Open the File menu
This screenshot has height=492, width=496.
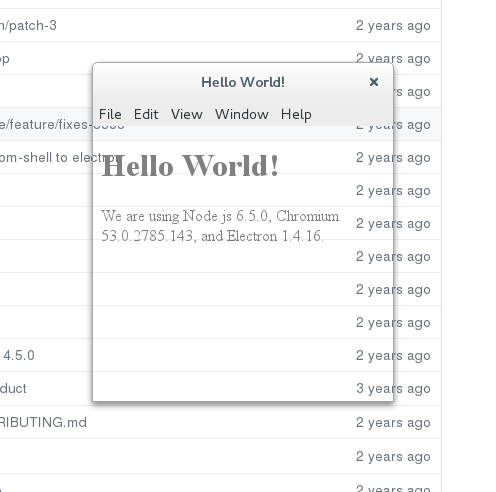110,114
